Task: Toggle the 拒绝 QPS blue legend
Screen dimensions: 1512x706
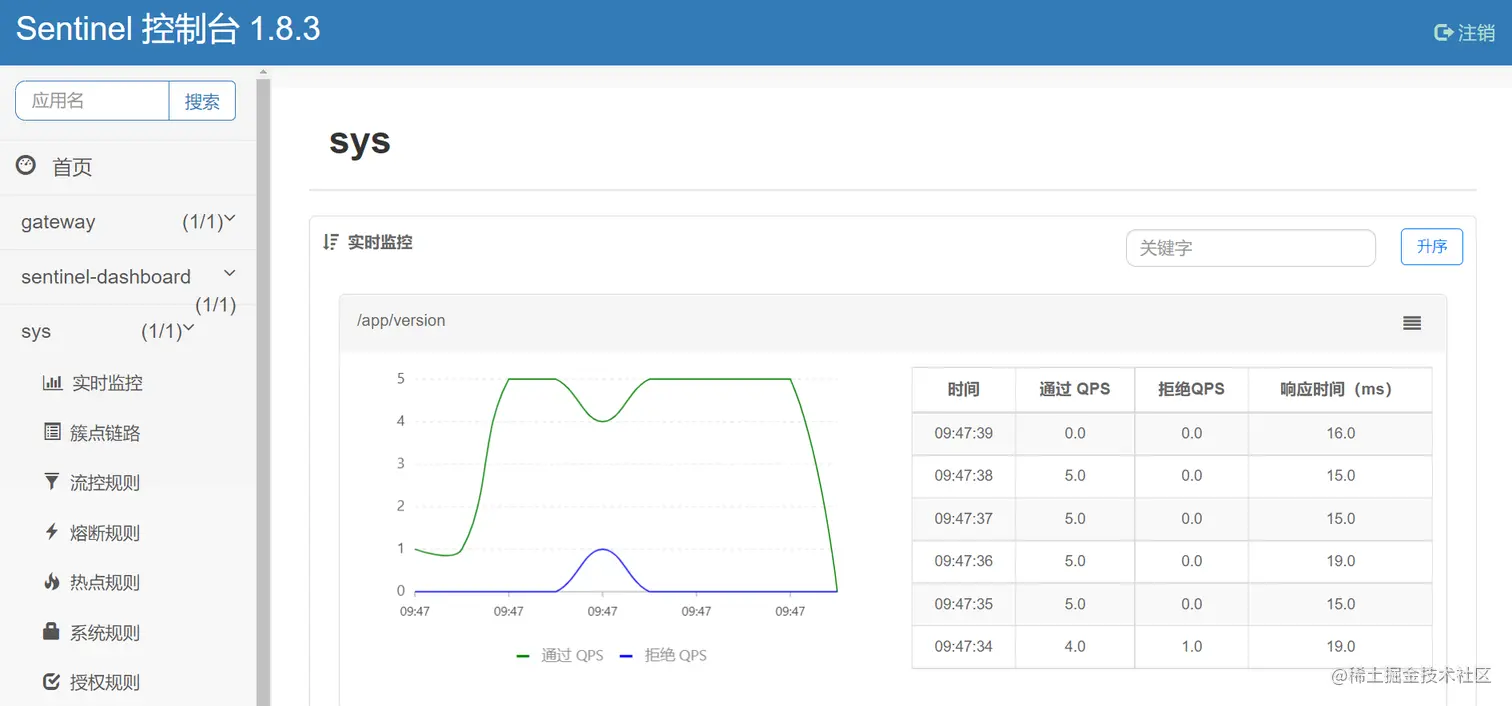Action: (663, 655)
